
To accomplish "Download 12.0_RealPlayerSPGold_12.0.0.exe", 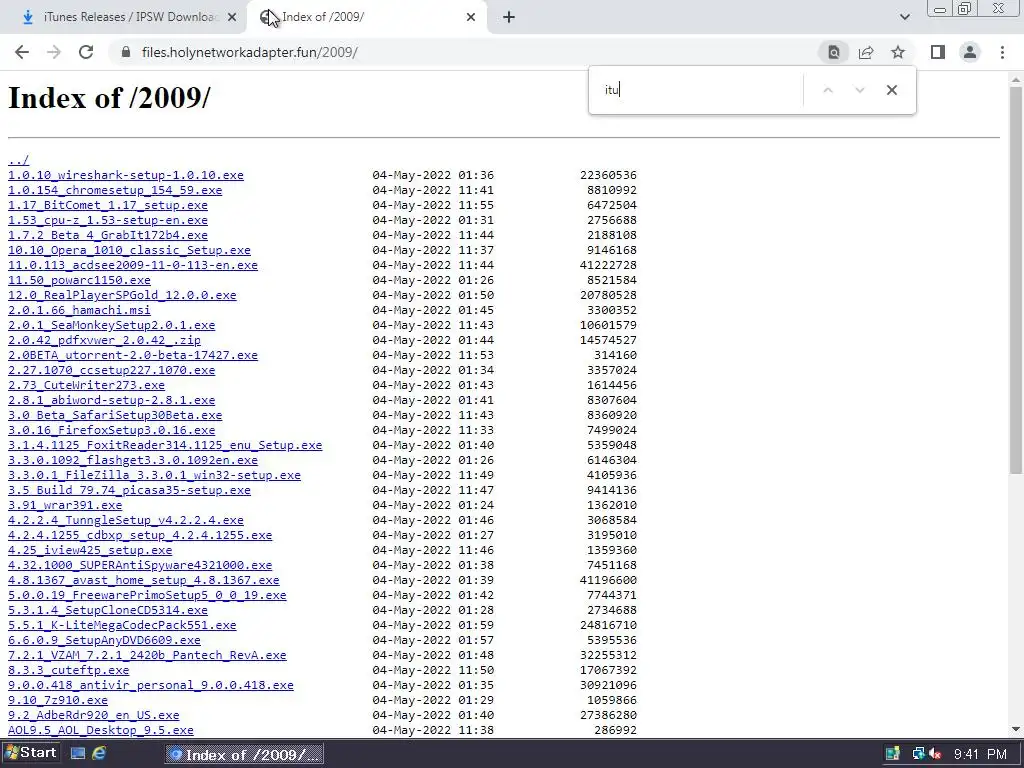I will [122, 295].
